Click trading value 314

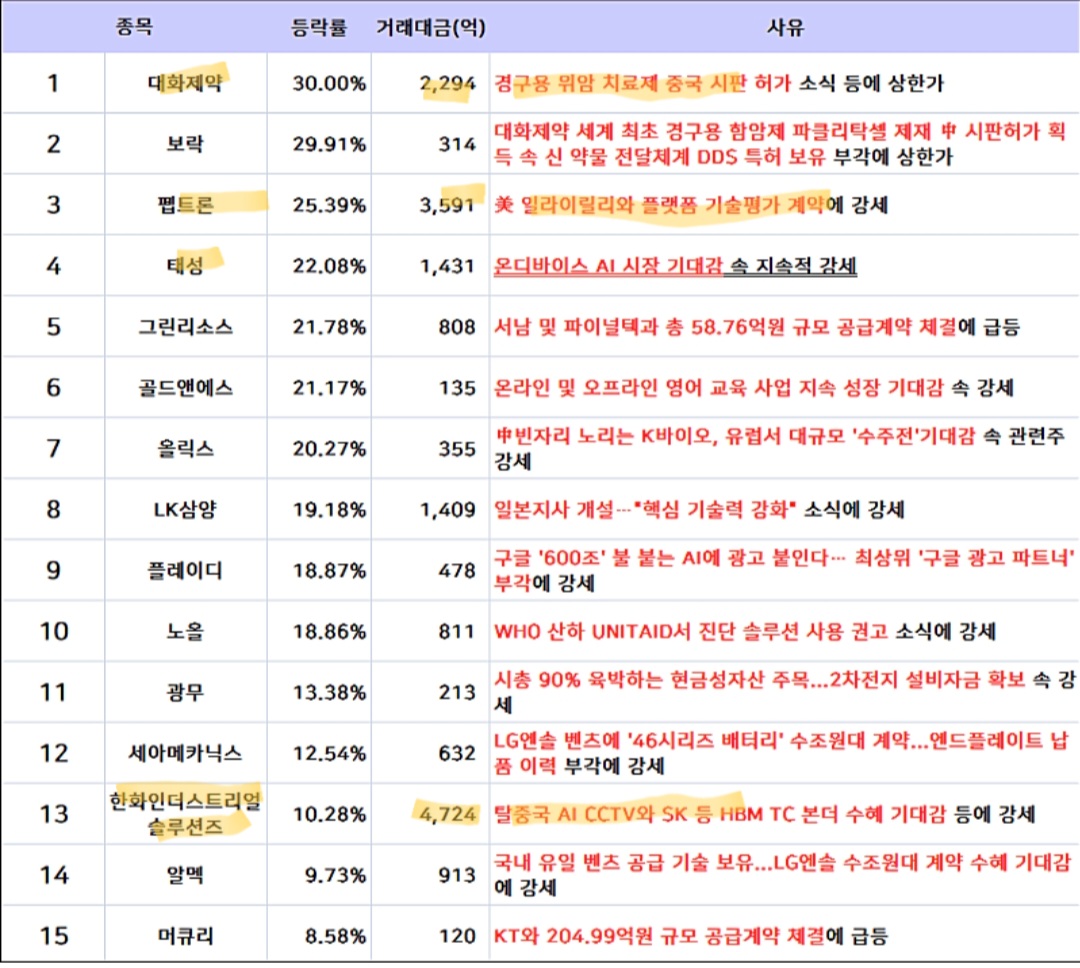457,144
